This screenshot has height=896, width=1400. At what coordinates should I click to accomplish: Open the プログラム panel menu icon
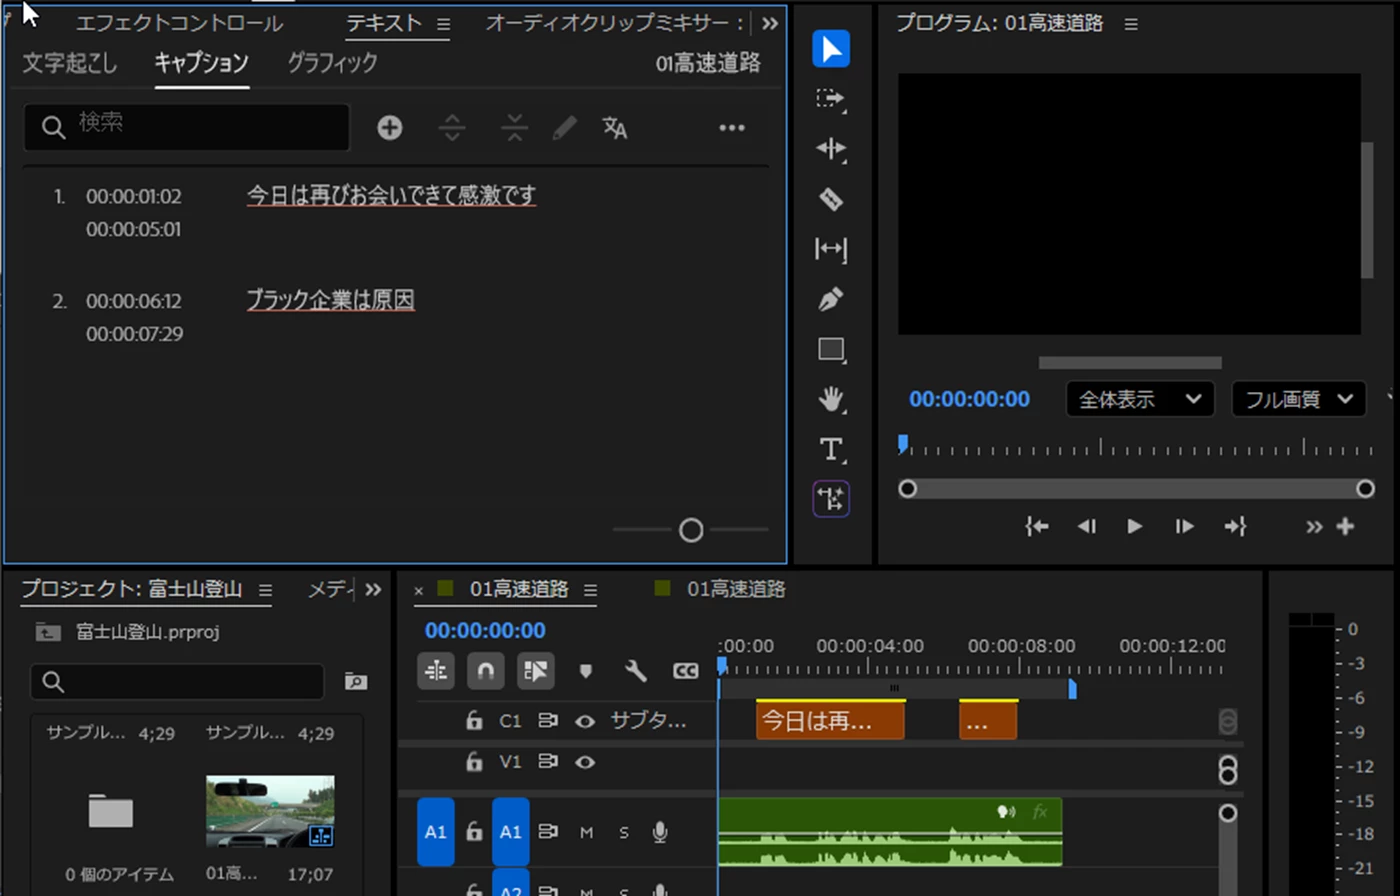1131,24
